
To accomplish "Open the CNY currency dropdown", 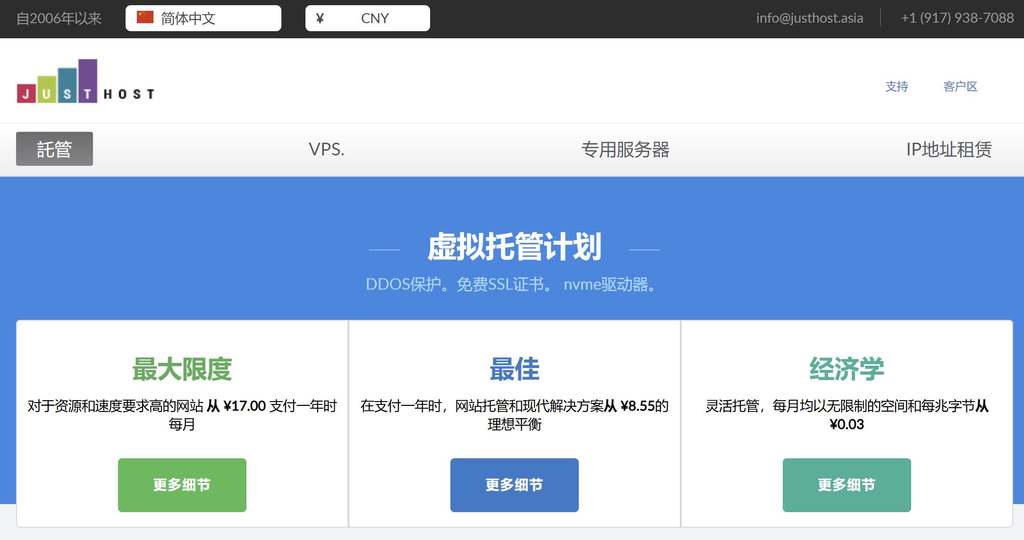I will click(x=367, y=18).
